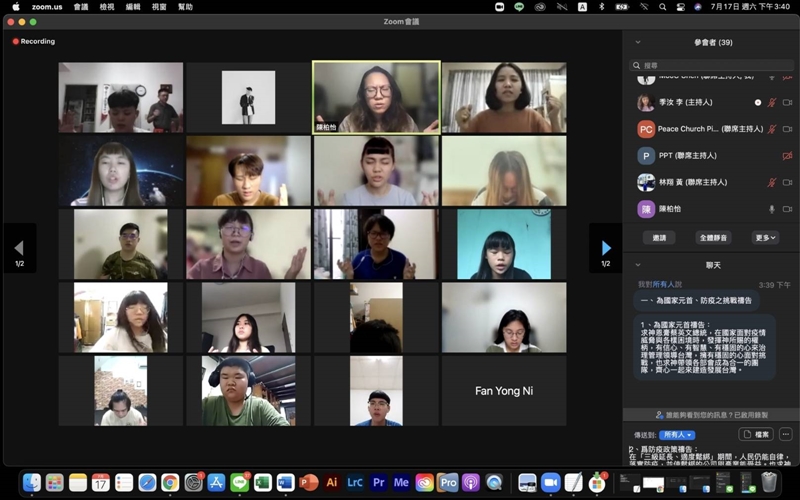Viewport: 800px width, 500px height.
Task: Select PPT (聯席主持人) participant row
Action: click(711, 156)
